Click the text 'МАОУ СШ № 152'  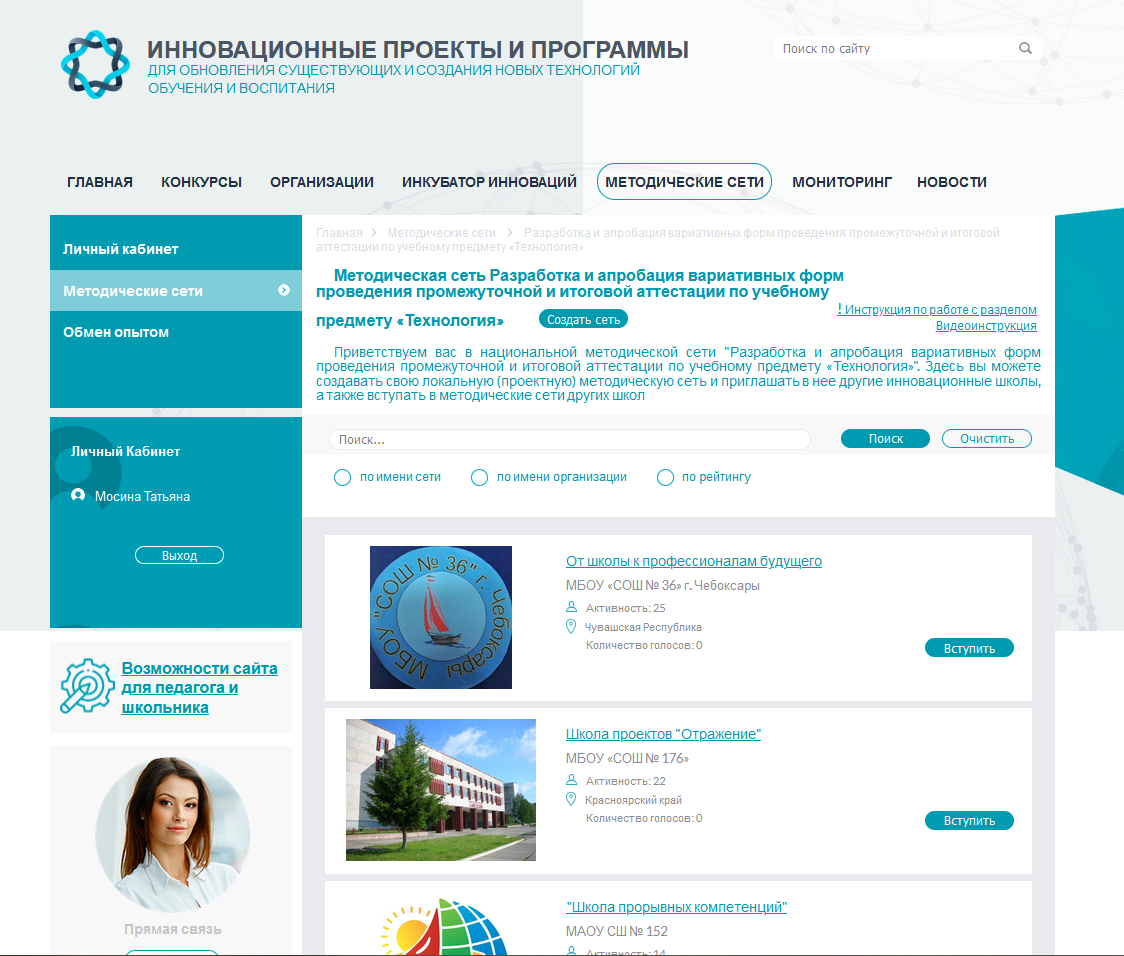point(616,931)
